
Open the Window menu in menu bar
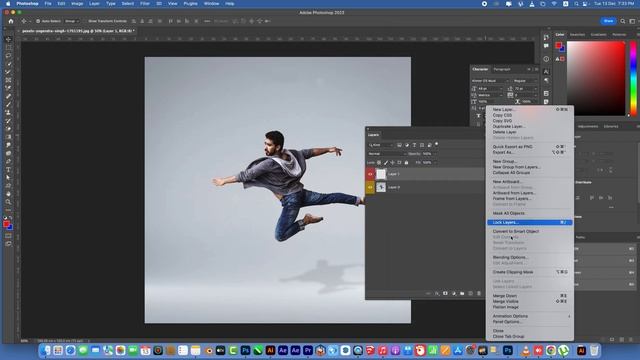[x=211, y=4]
